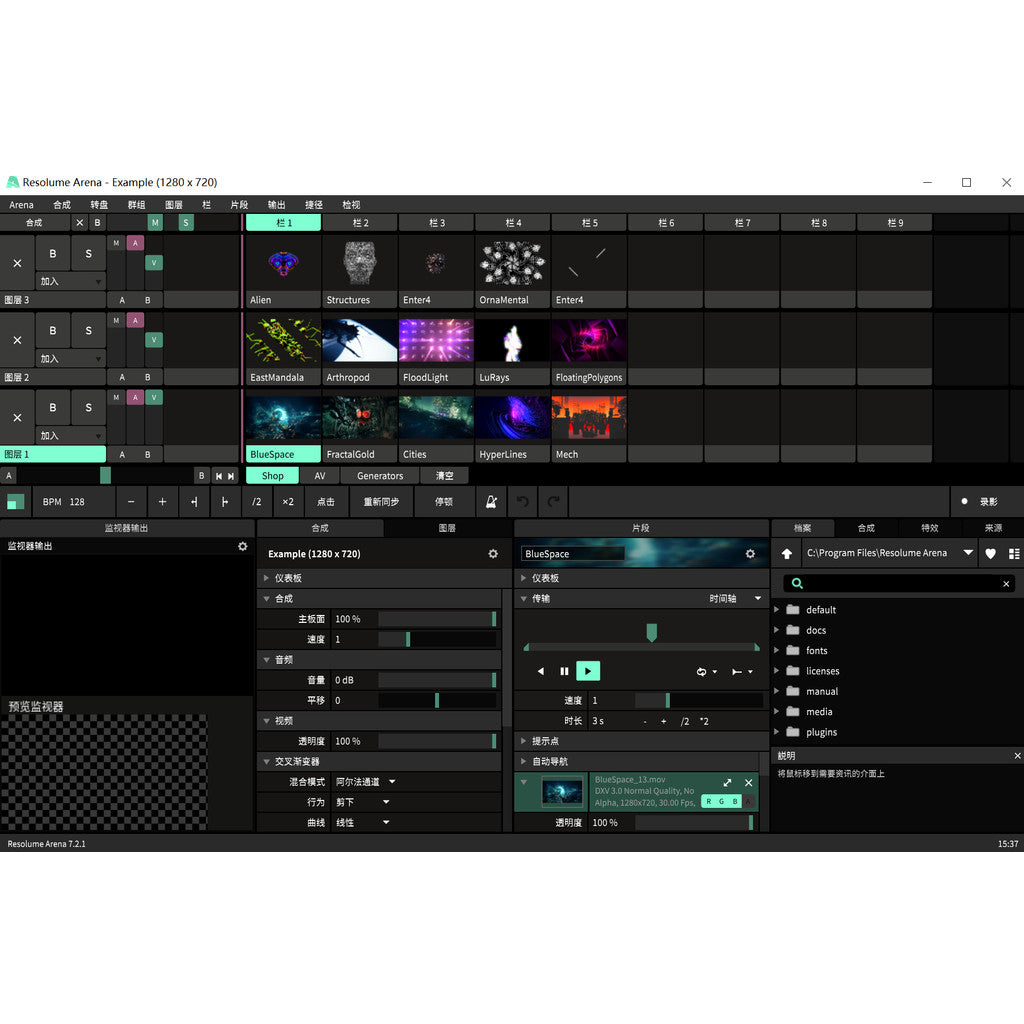The width and height of the screenshot is (1024, 1024).
Task: Click the BPM nudge right icon
Action: 225,502
